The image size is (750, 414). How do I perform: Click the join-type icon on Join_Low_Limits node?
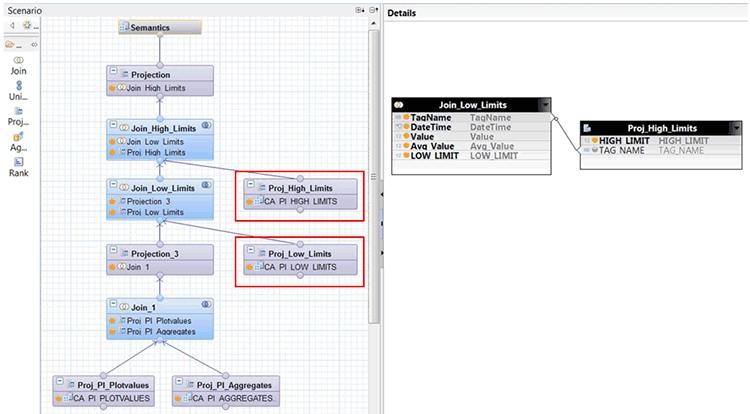click(x=205, y=184)
